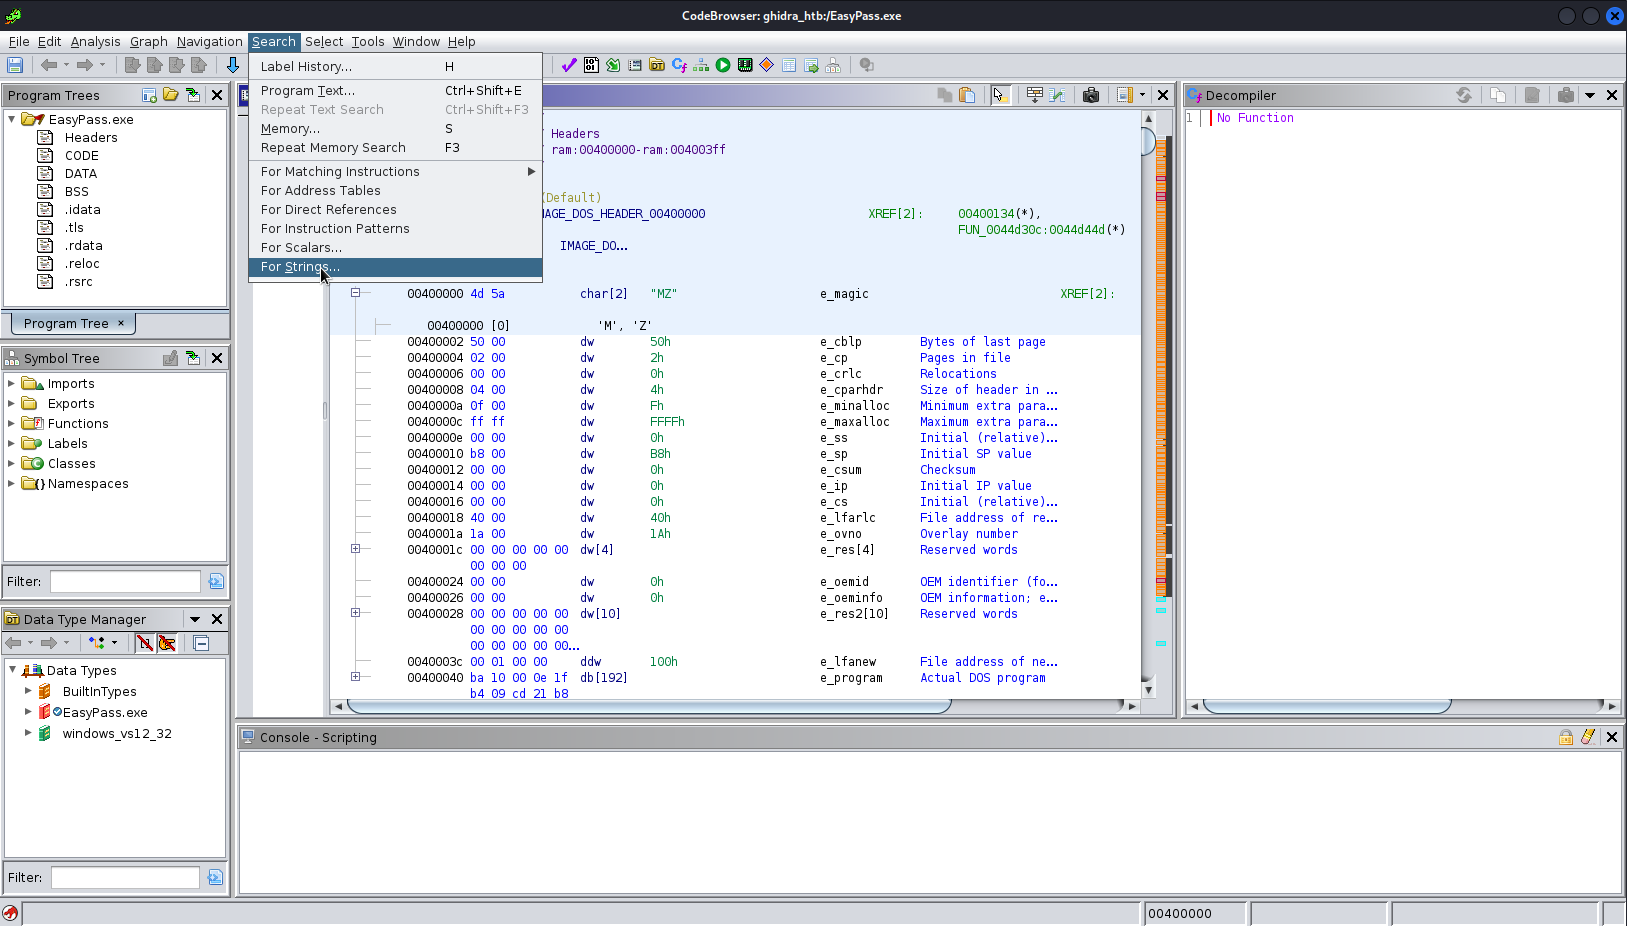Expand the Functions node in Symbol Tree
Screen dimensions: 1627x926
point(12,423)
